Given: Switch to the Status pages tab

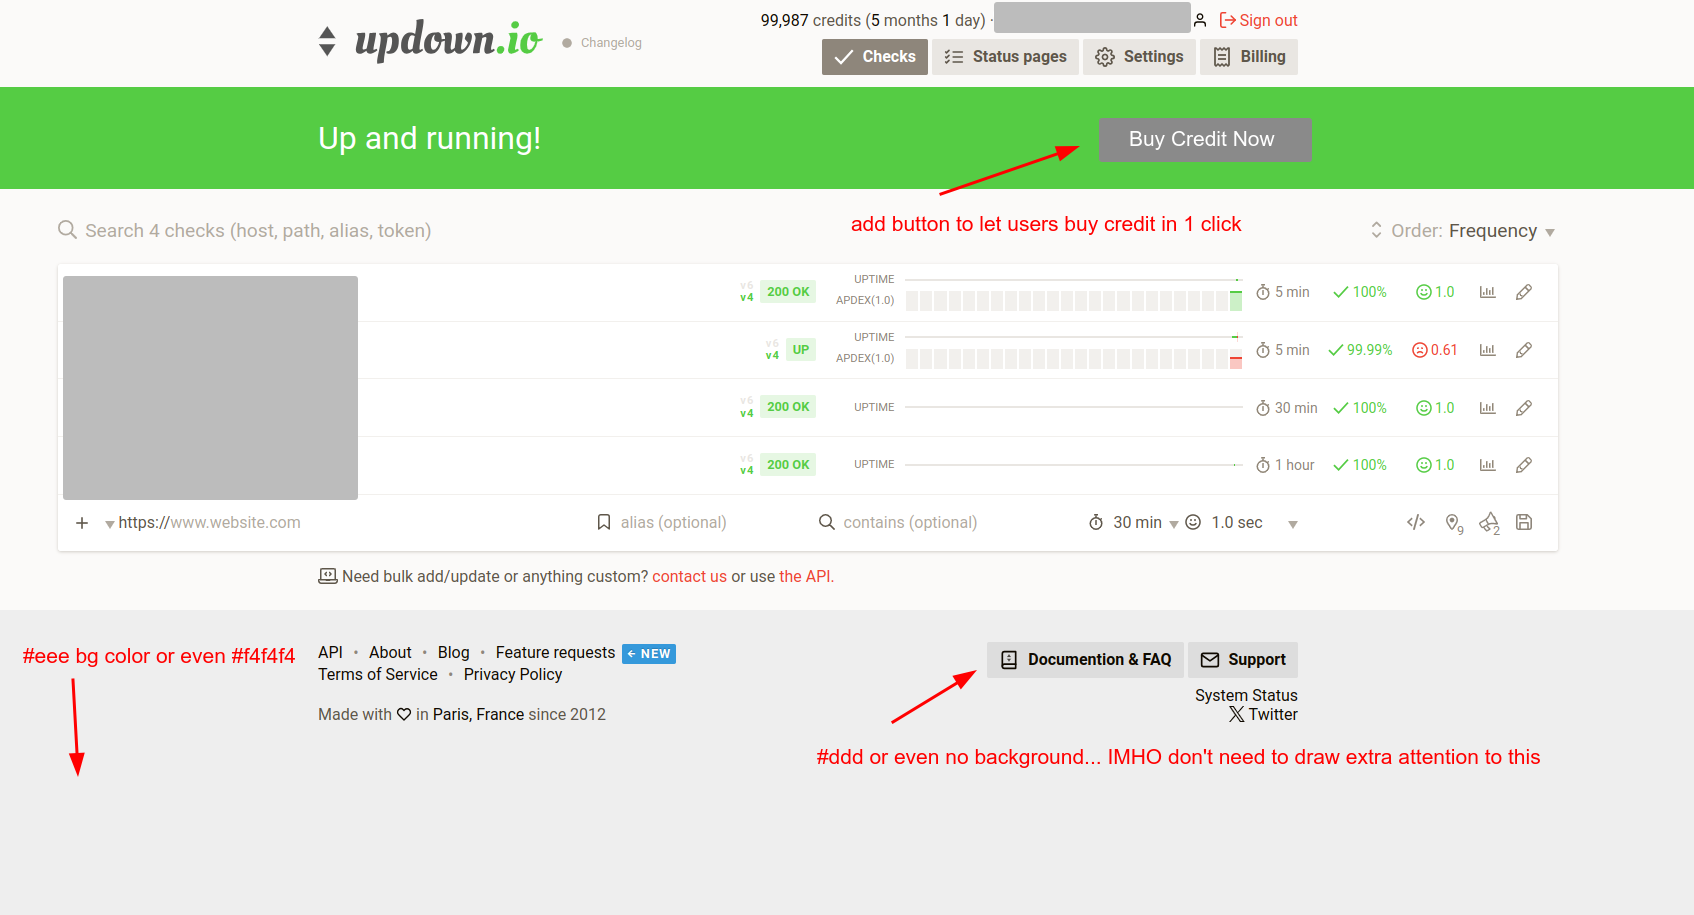Looking at the screenshot, I should (x=1005, y=57).
